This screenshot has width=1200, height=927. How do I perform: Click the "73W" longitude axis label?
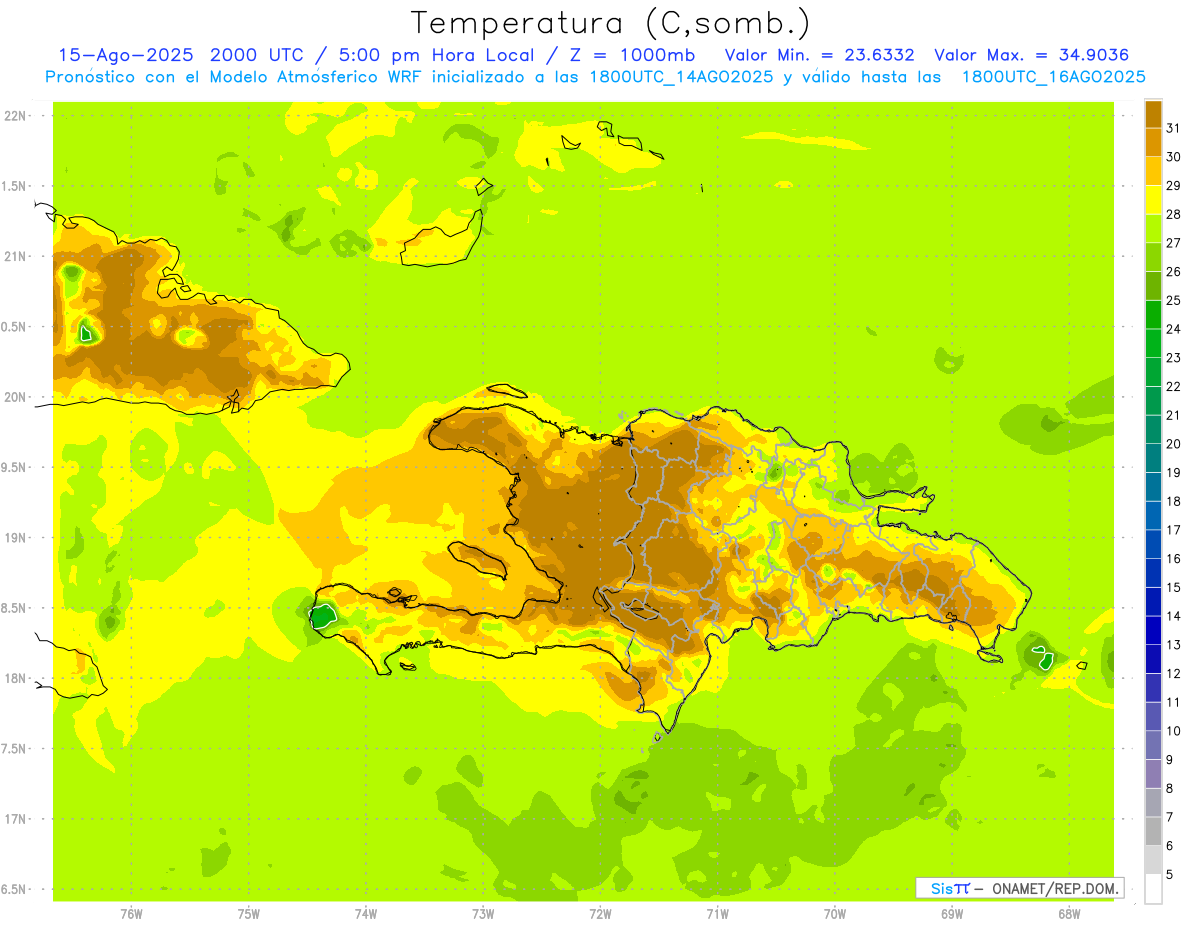[483, 913]
